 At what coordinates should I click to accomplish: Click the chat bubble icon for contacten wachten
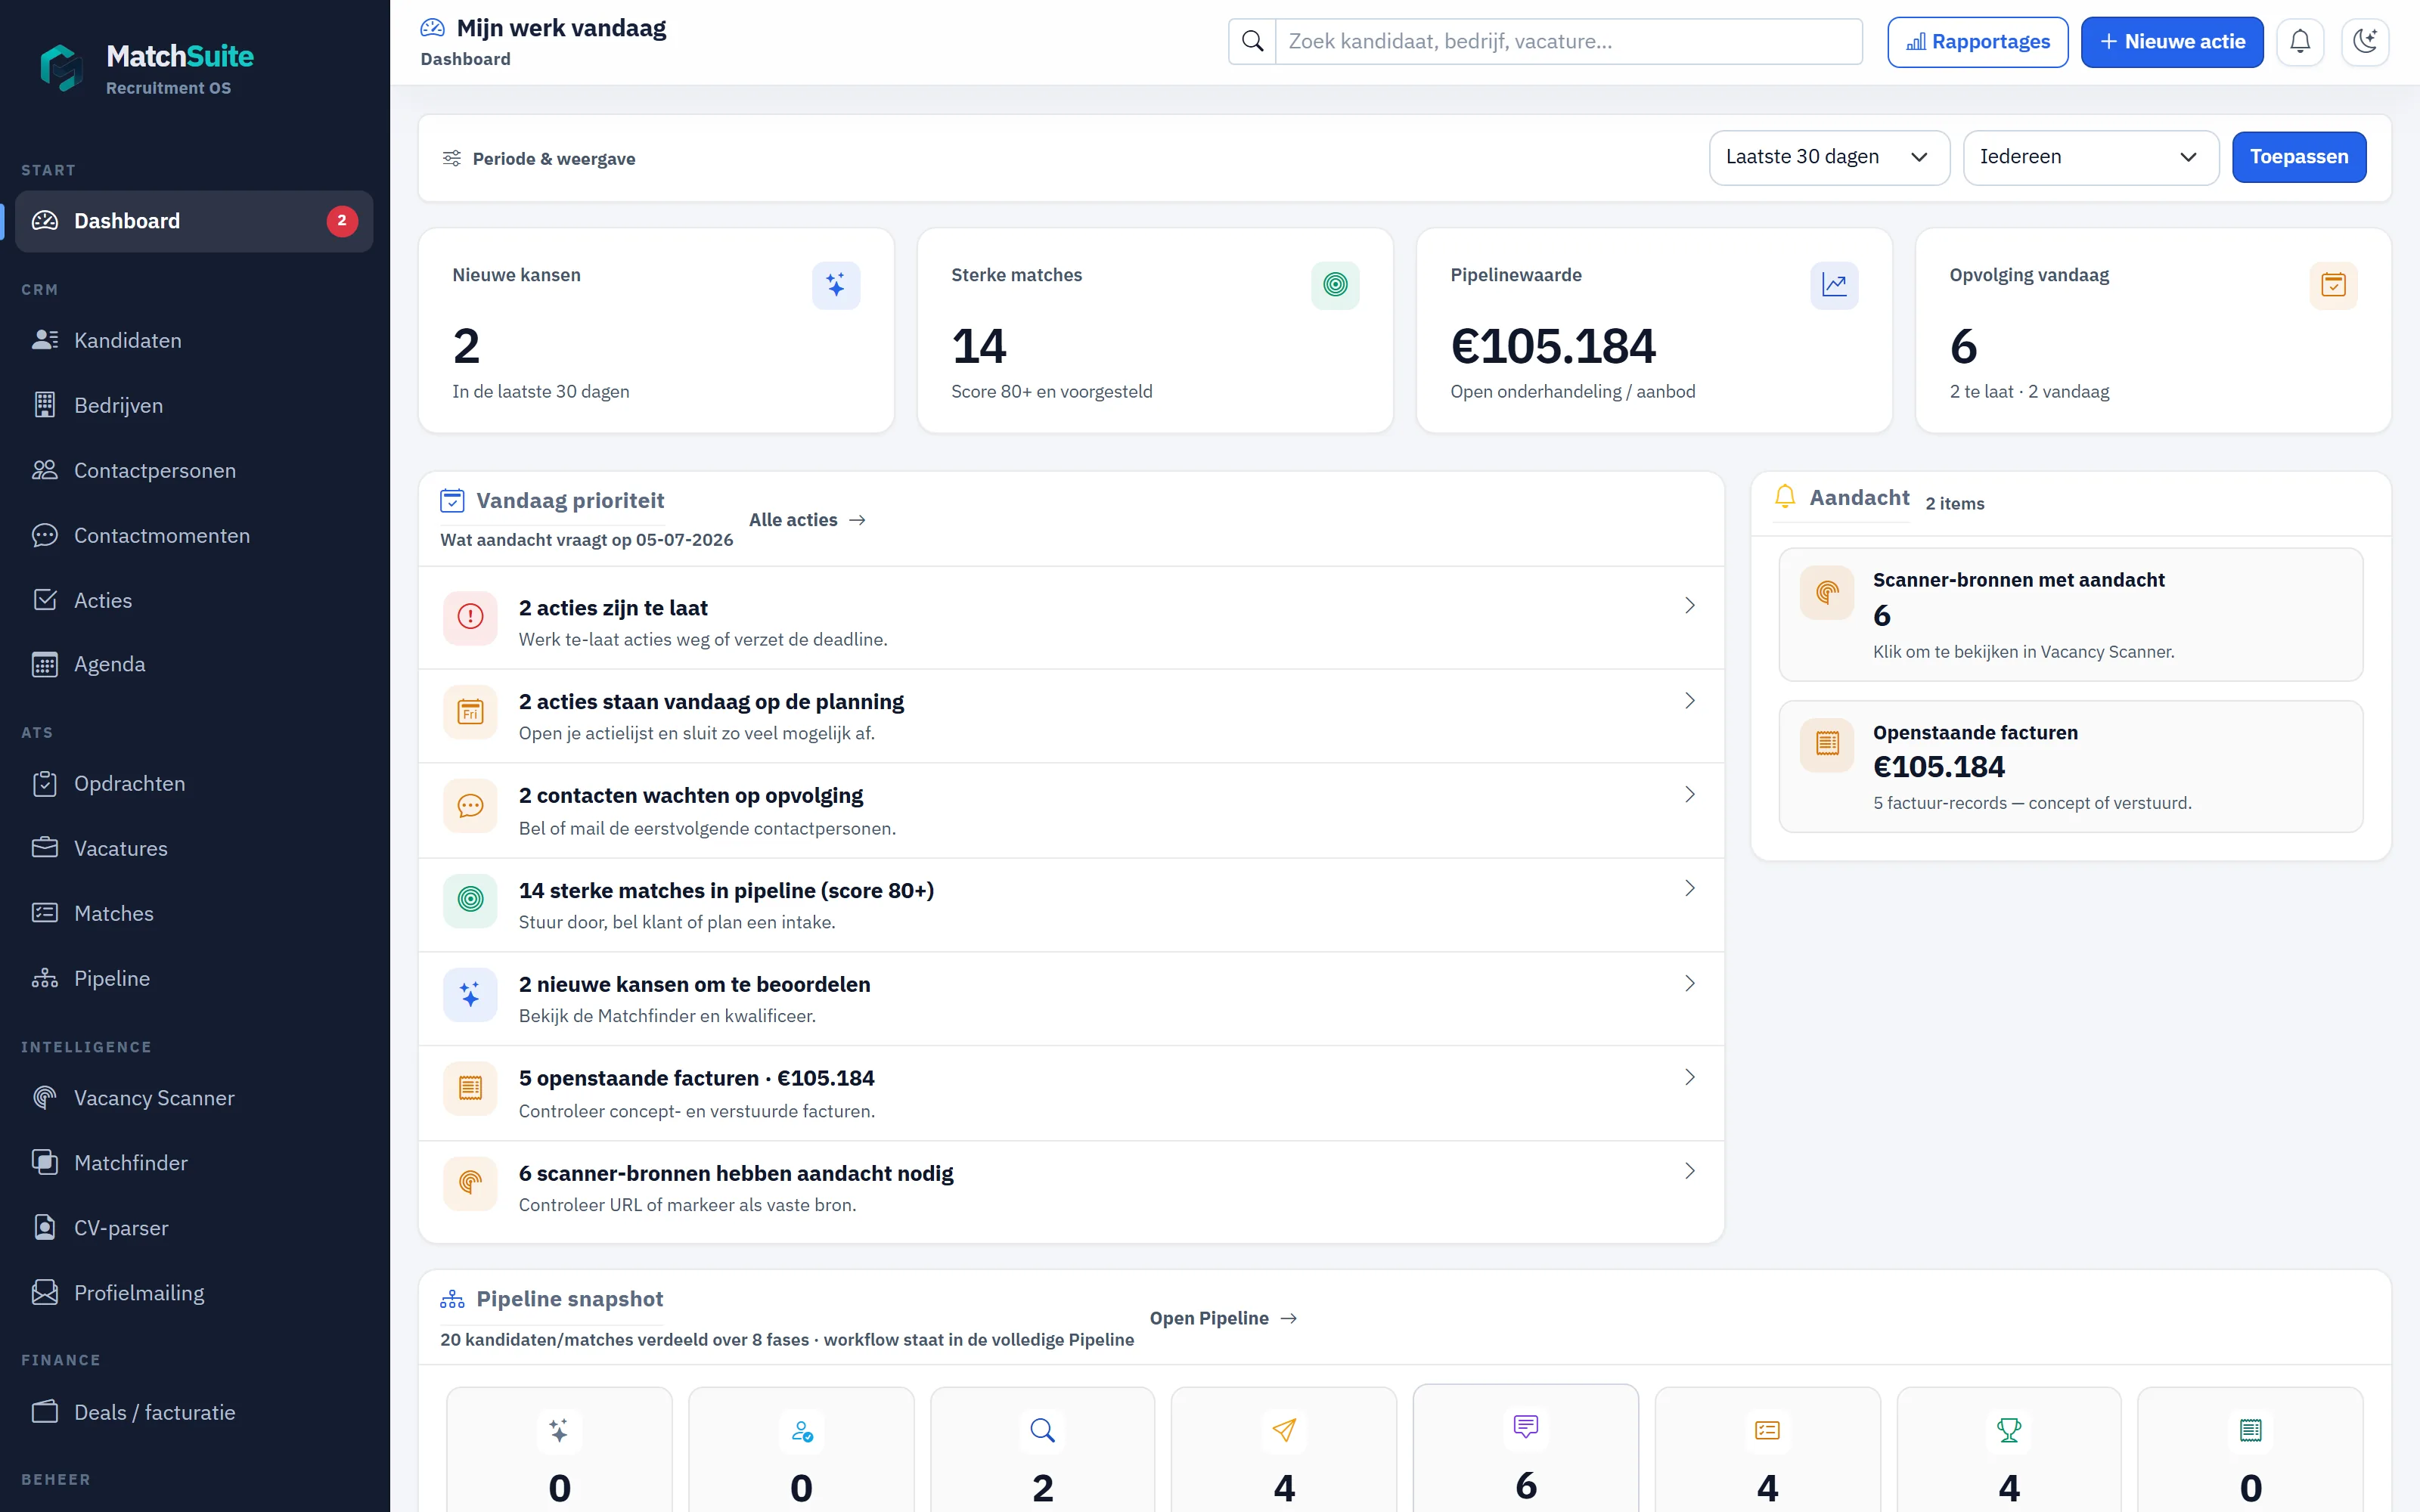(470, 806)
